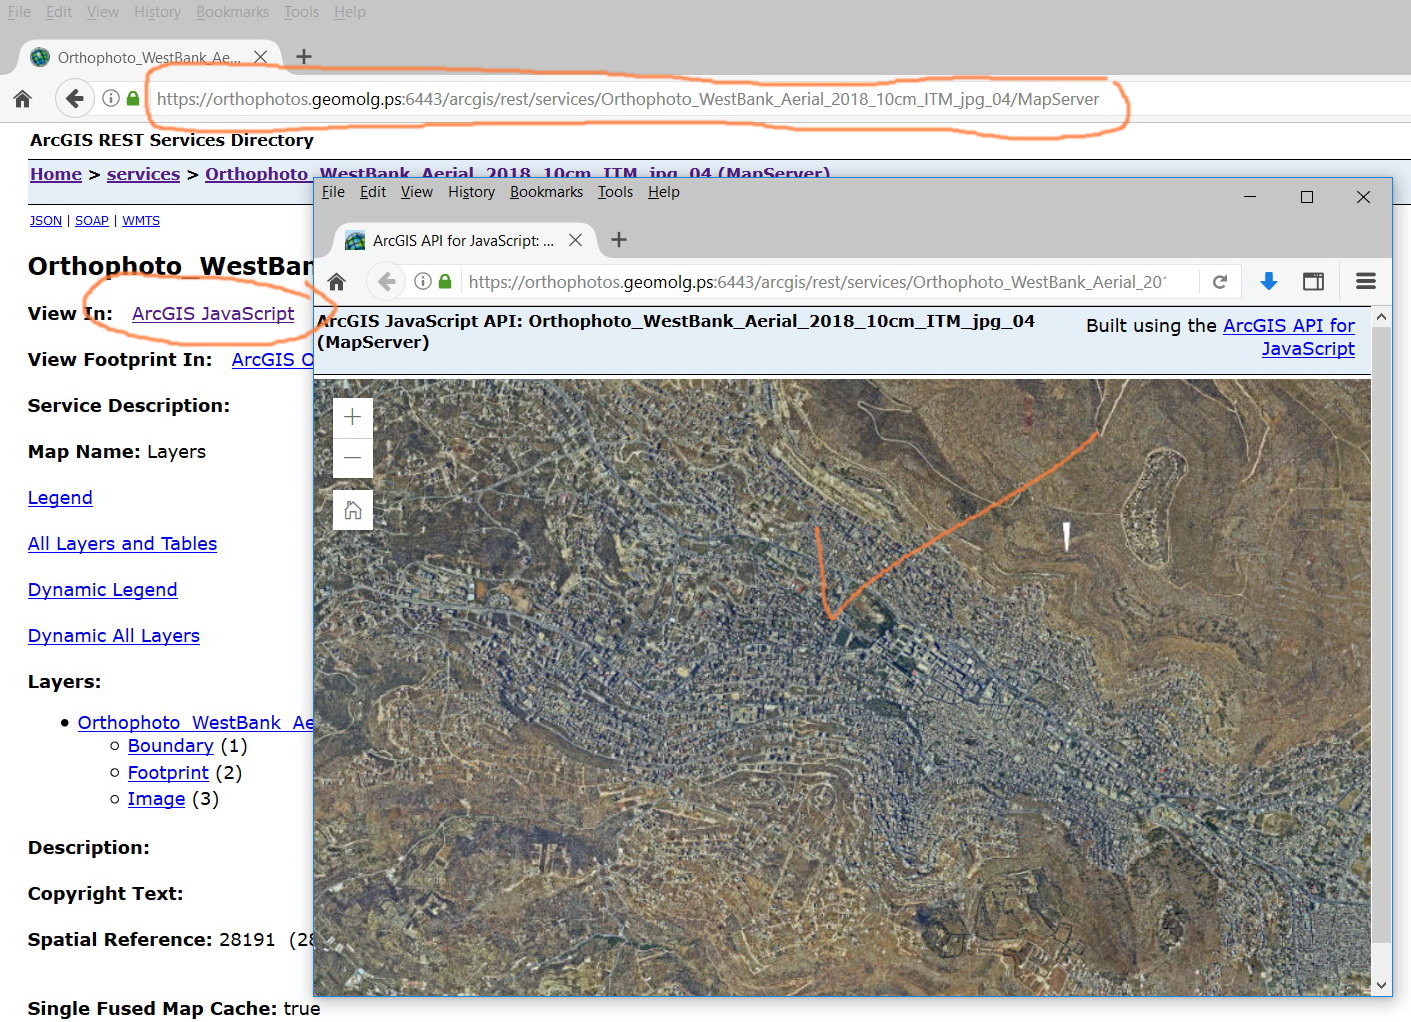The height and width of the screenshot is (1022, 1411).
Task: Maximize the front browser window
Action: point(1306,197)
